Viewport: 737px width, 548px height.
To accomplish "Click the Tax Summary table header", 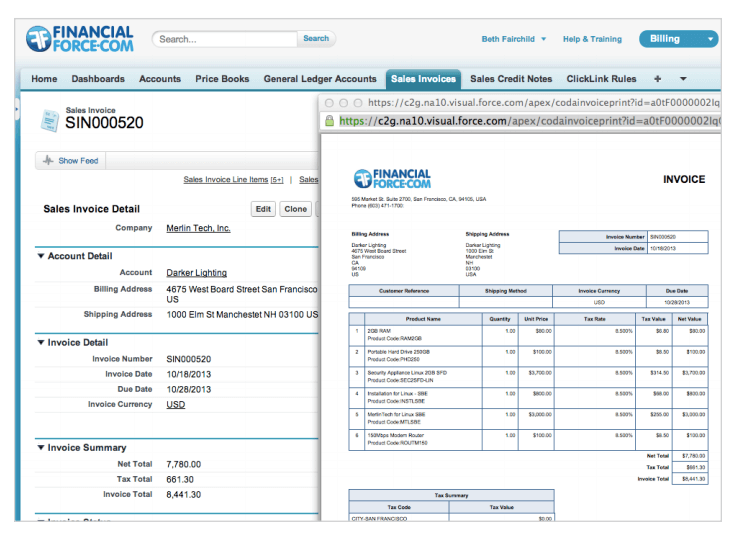I will pos(451,495).
